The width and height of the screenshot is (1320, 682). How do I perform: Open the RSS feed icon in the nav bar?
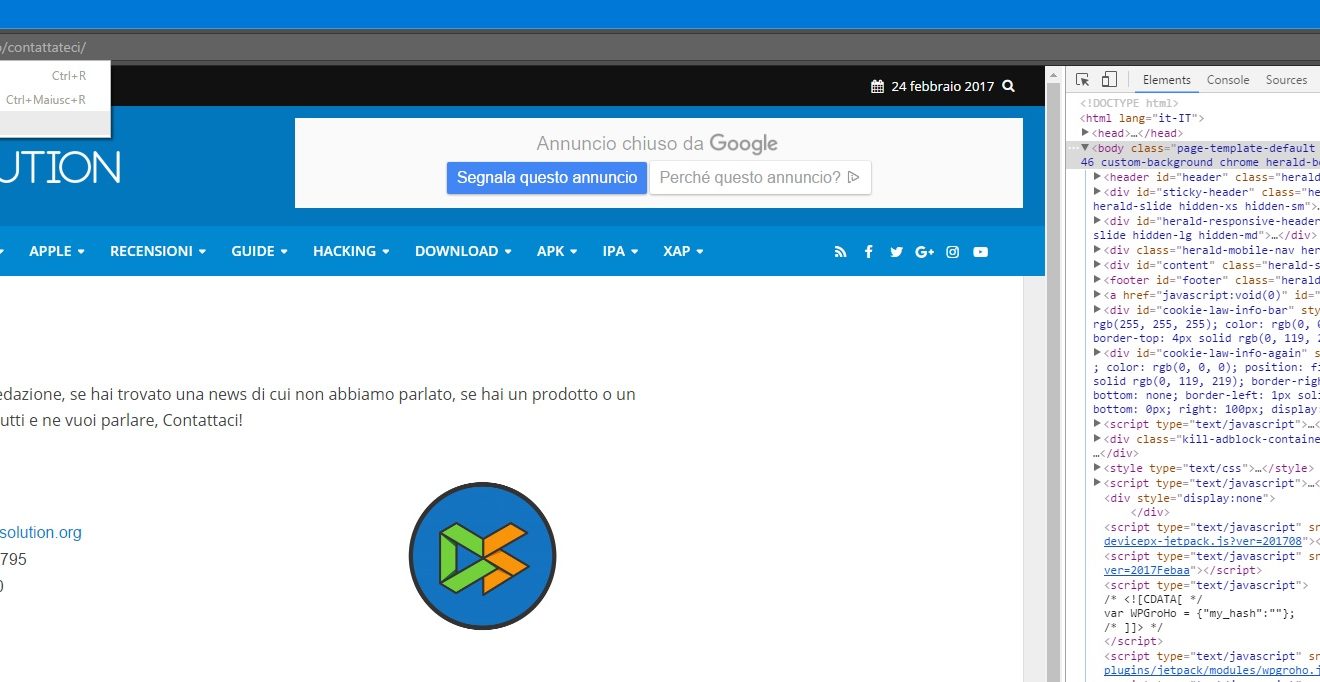[840, 252]
